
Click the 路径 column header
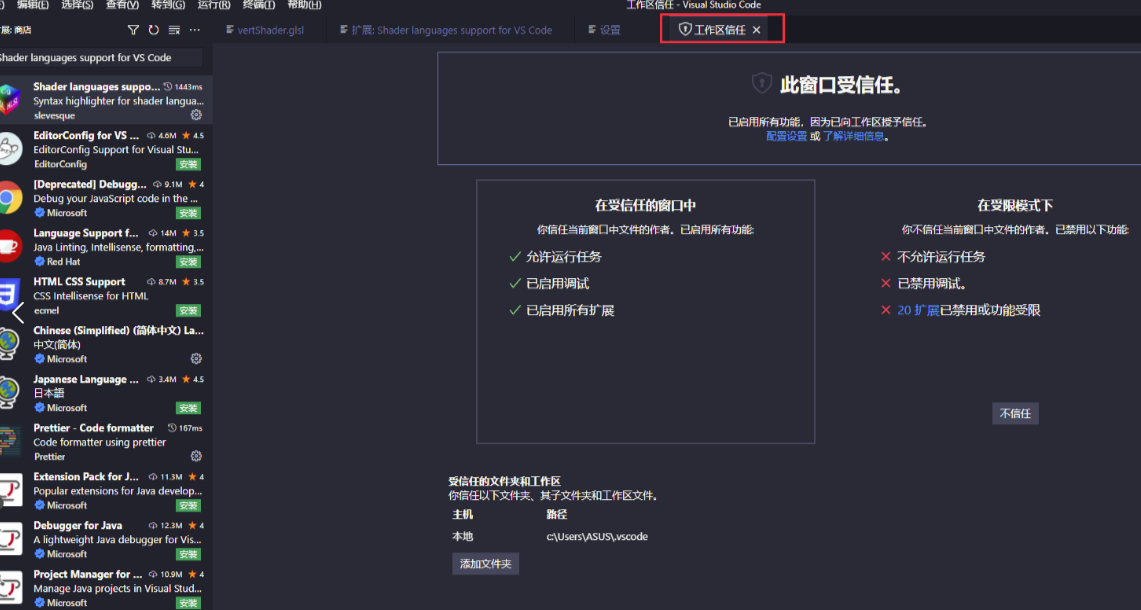tap(557, 515)
